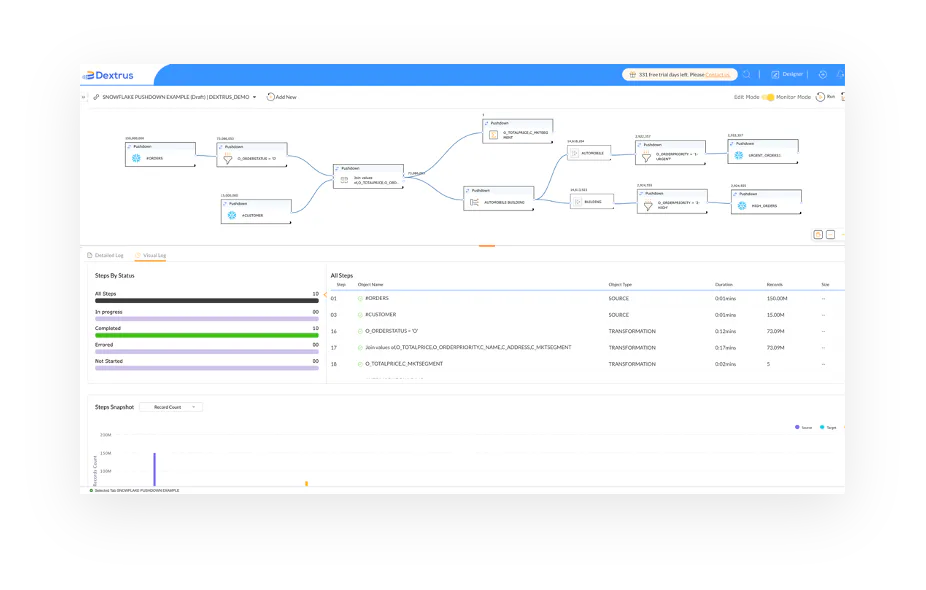Switch to the Detailed Log tab

click(106, 255)
